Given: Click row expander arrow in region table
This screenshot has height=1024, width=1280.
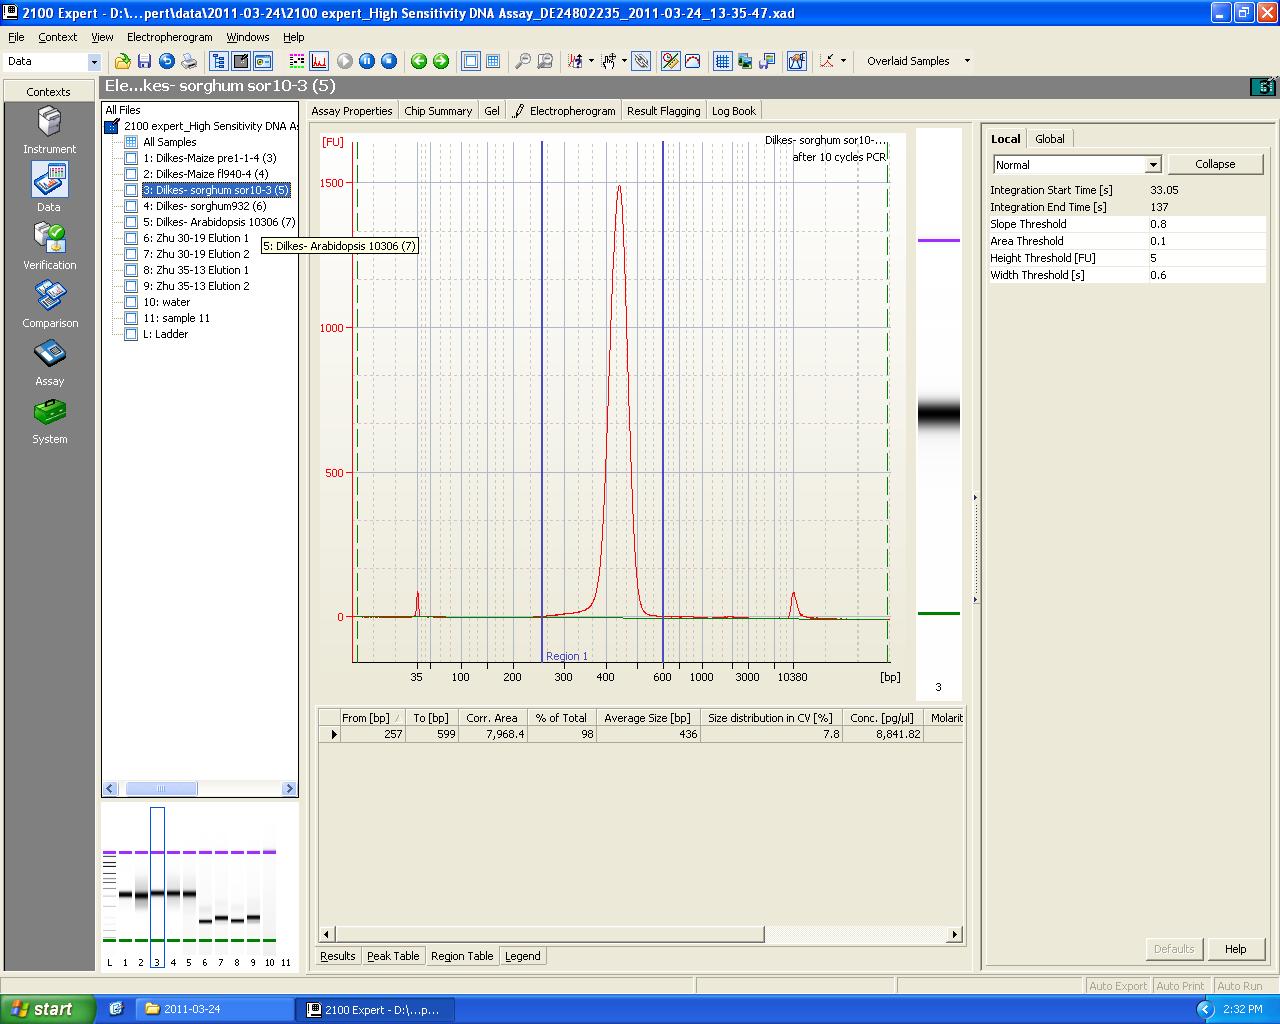Looking at the screenshot, I should (x=334, y=734).
